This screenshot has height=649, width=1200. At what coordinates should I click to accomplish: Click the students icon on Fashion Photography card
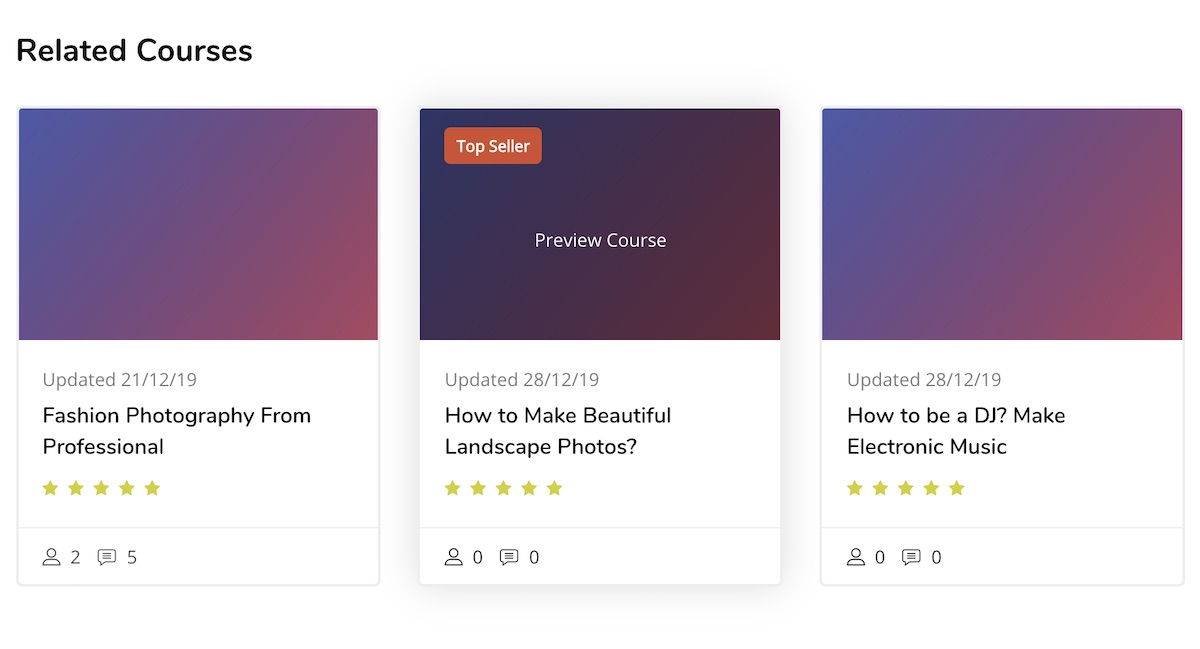pos(52,557)
